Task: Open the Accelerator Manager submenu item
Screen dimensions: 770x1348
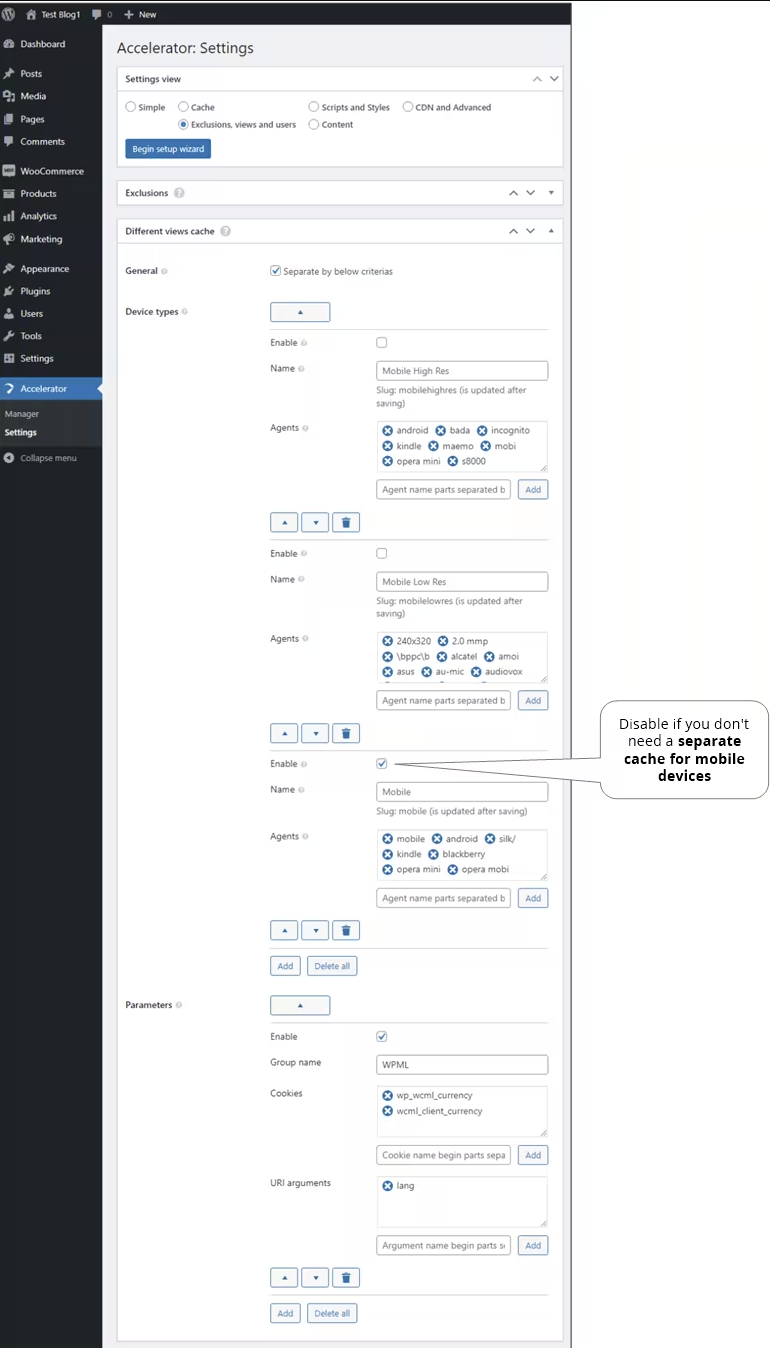Action: (x=22, y=414)
